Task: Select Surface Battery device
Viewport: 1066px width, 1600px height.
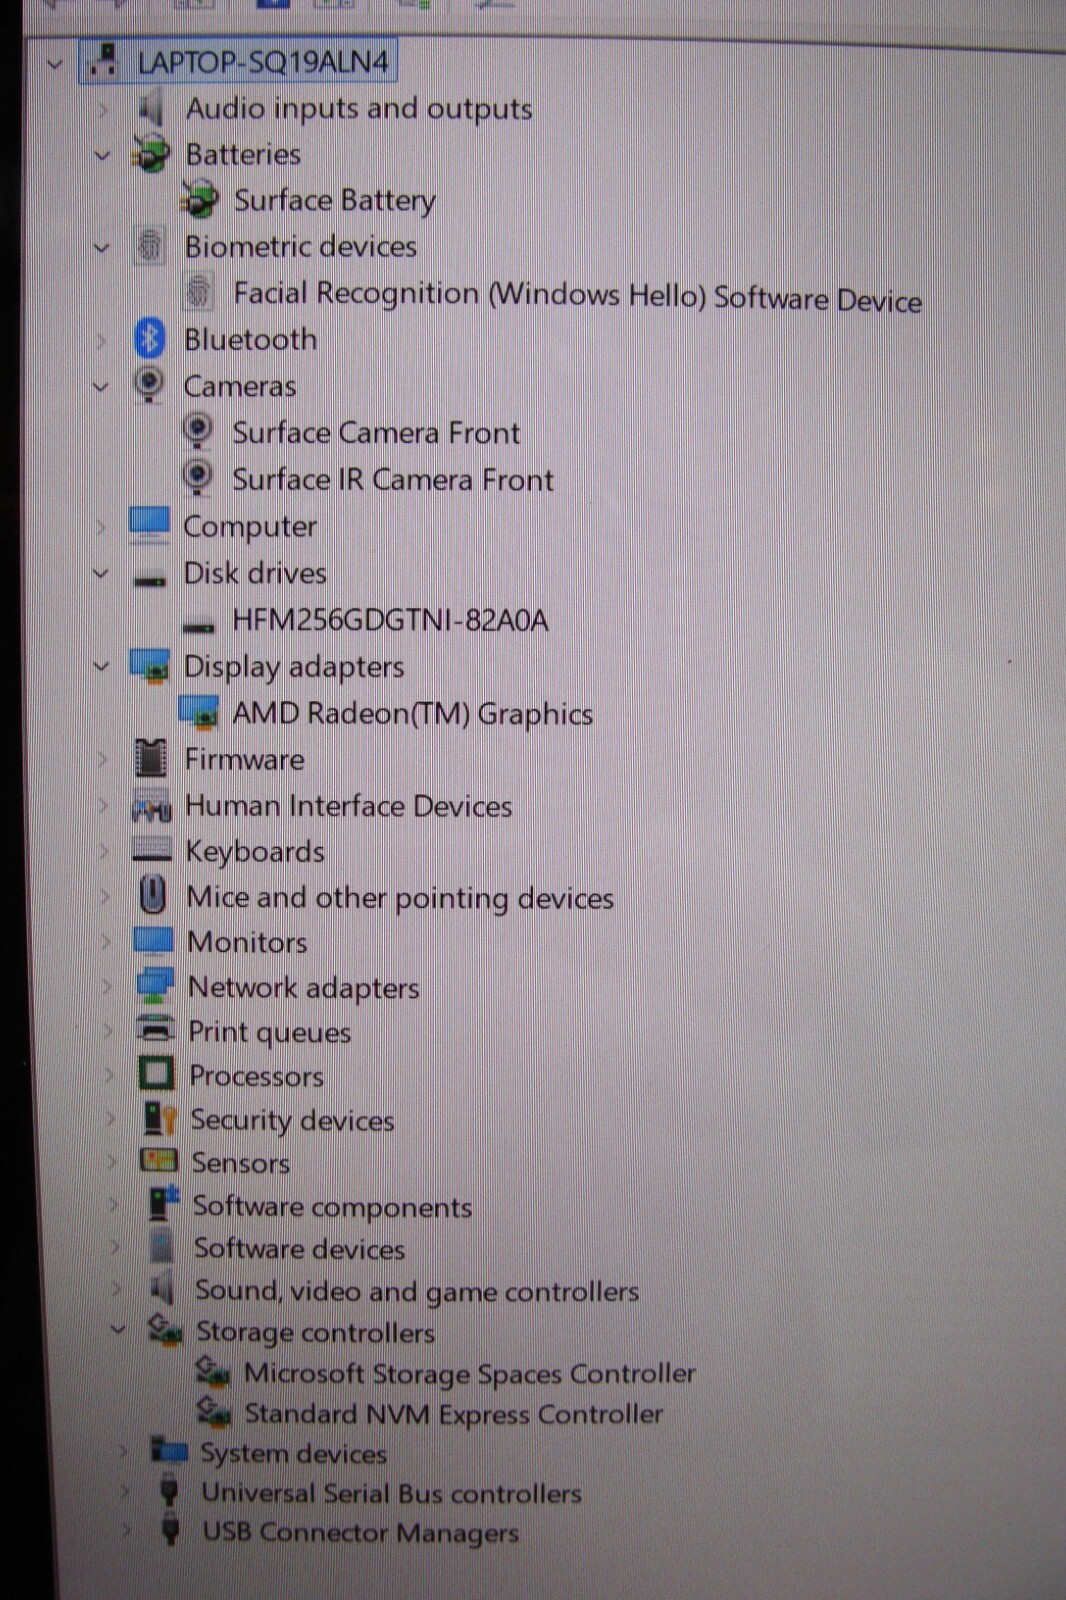Action: tap(335, 201)
